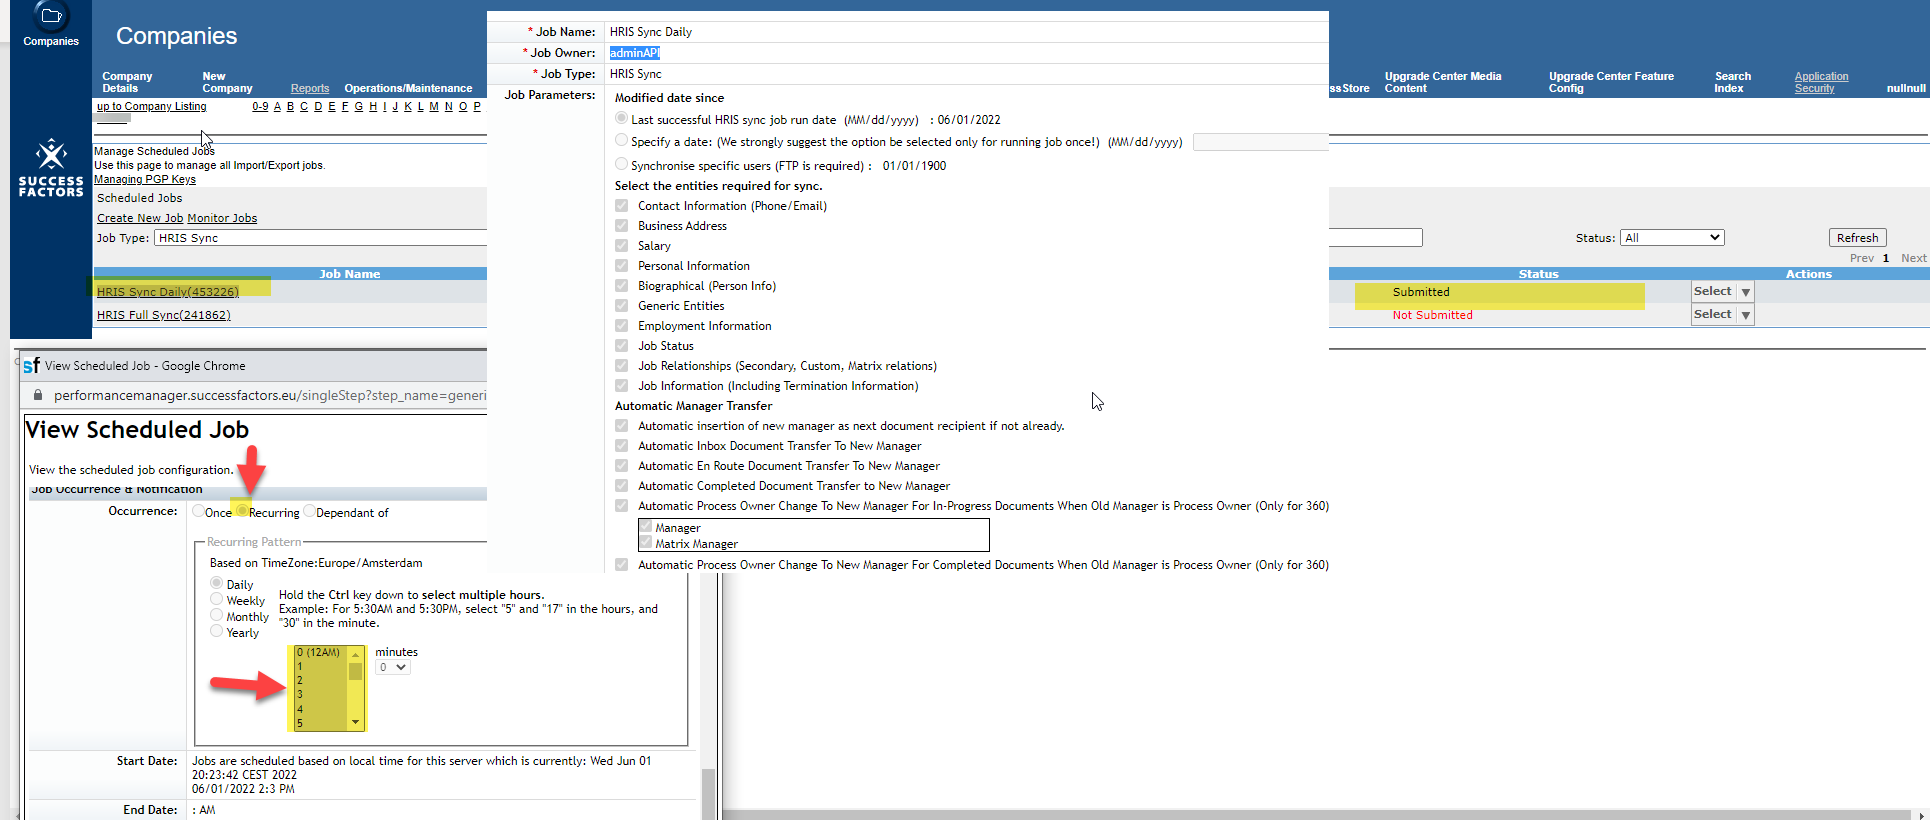
Task: Select the Recurring occurrence option
Action: (242, 511)
